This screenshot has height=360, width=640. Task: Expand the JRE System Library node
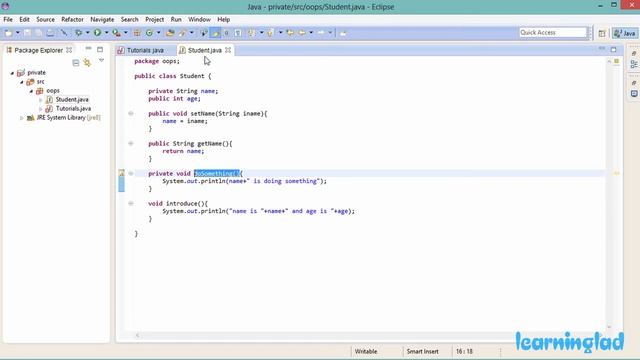coord(22,118)
